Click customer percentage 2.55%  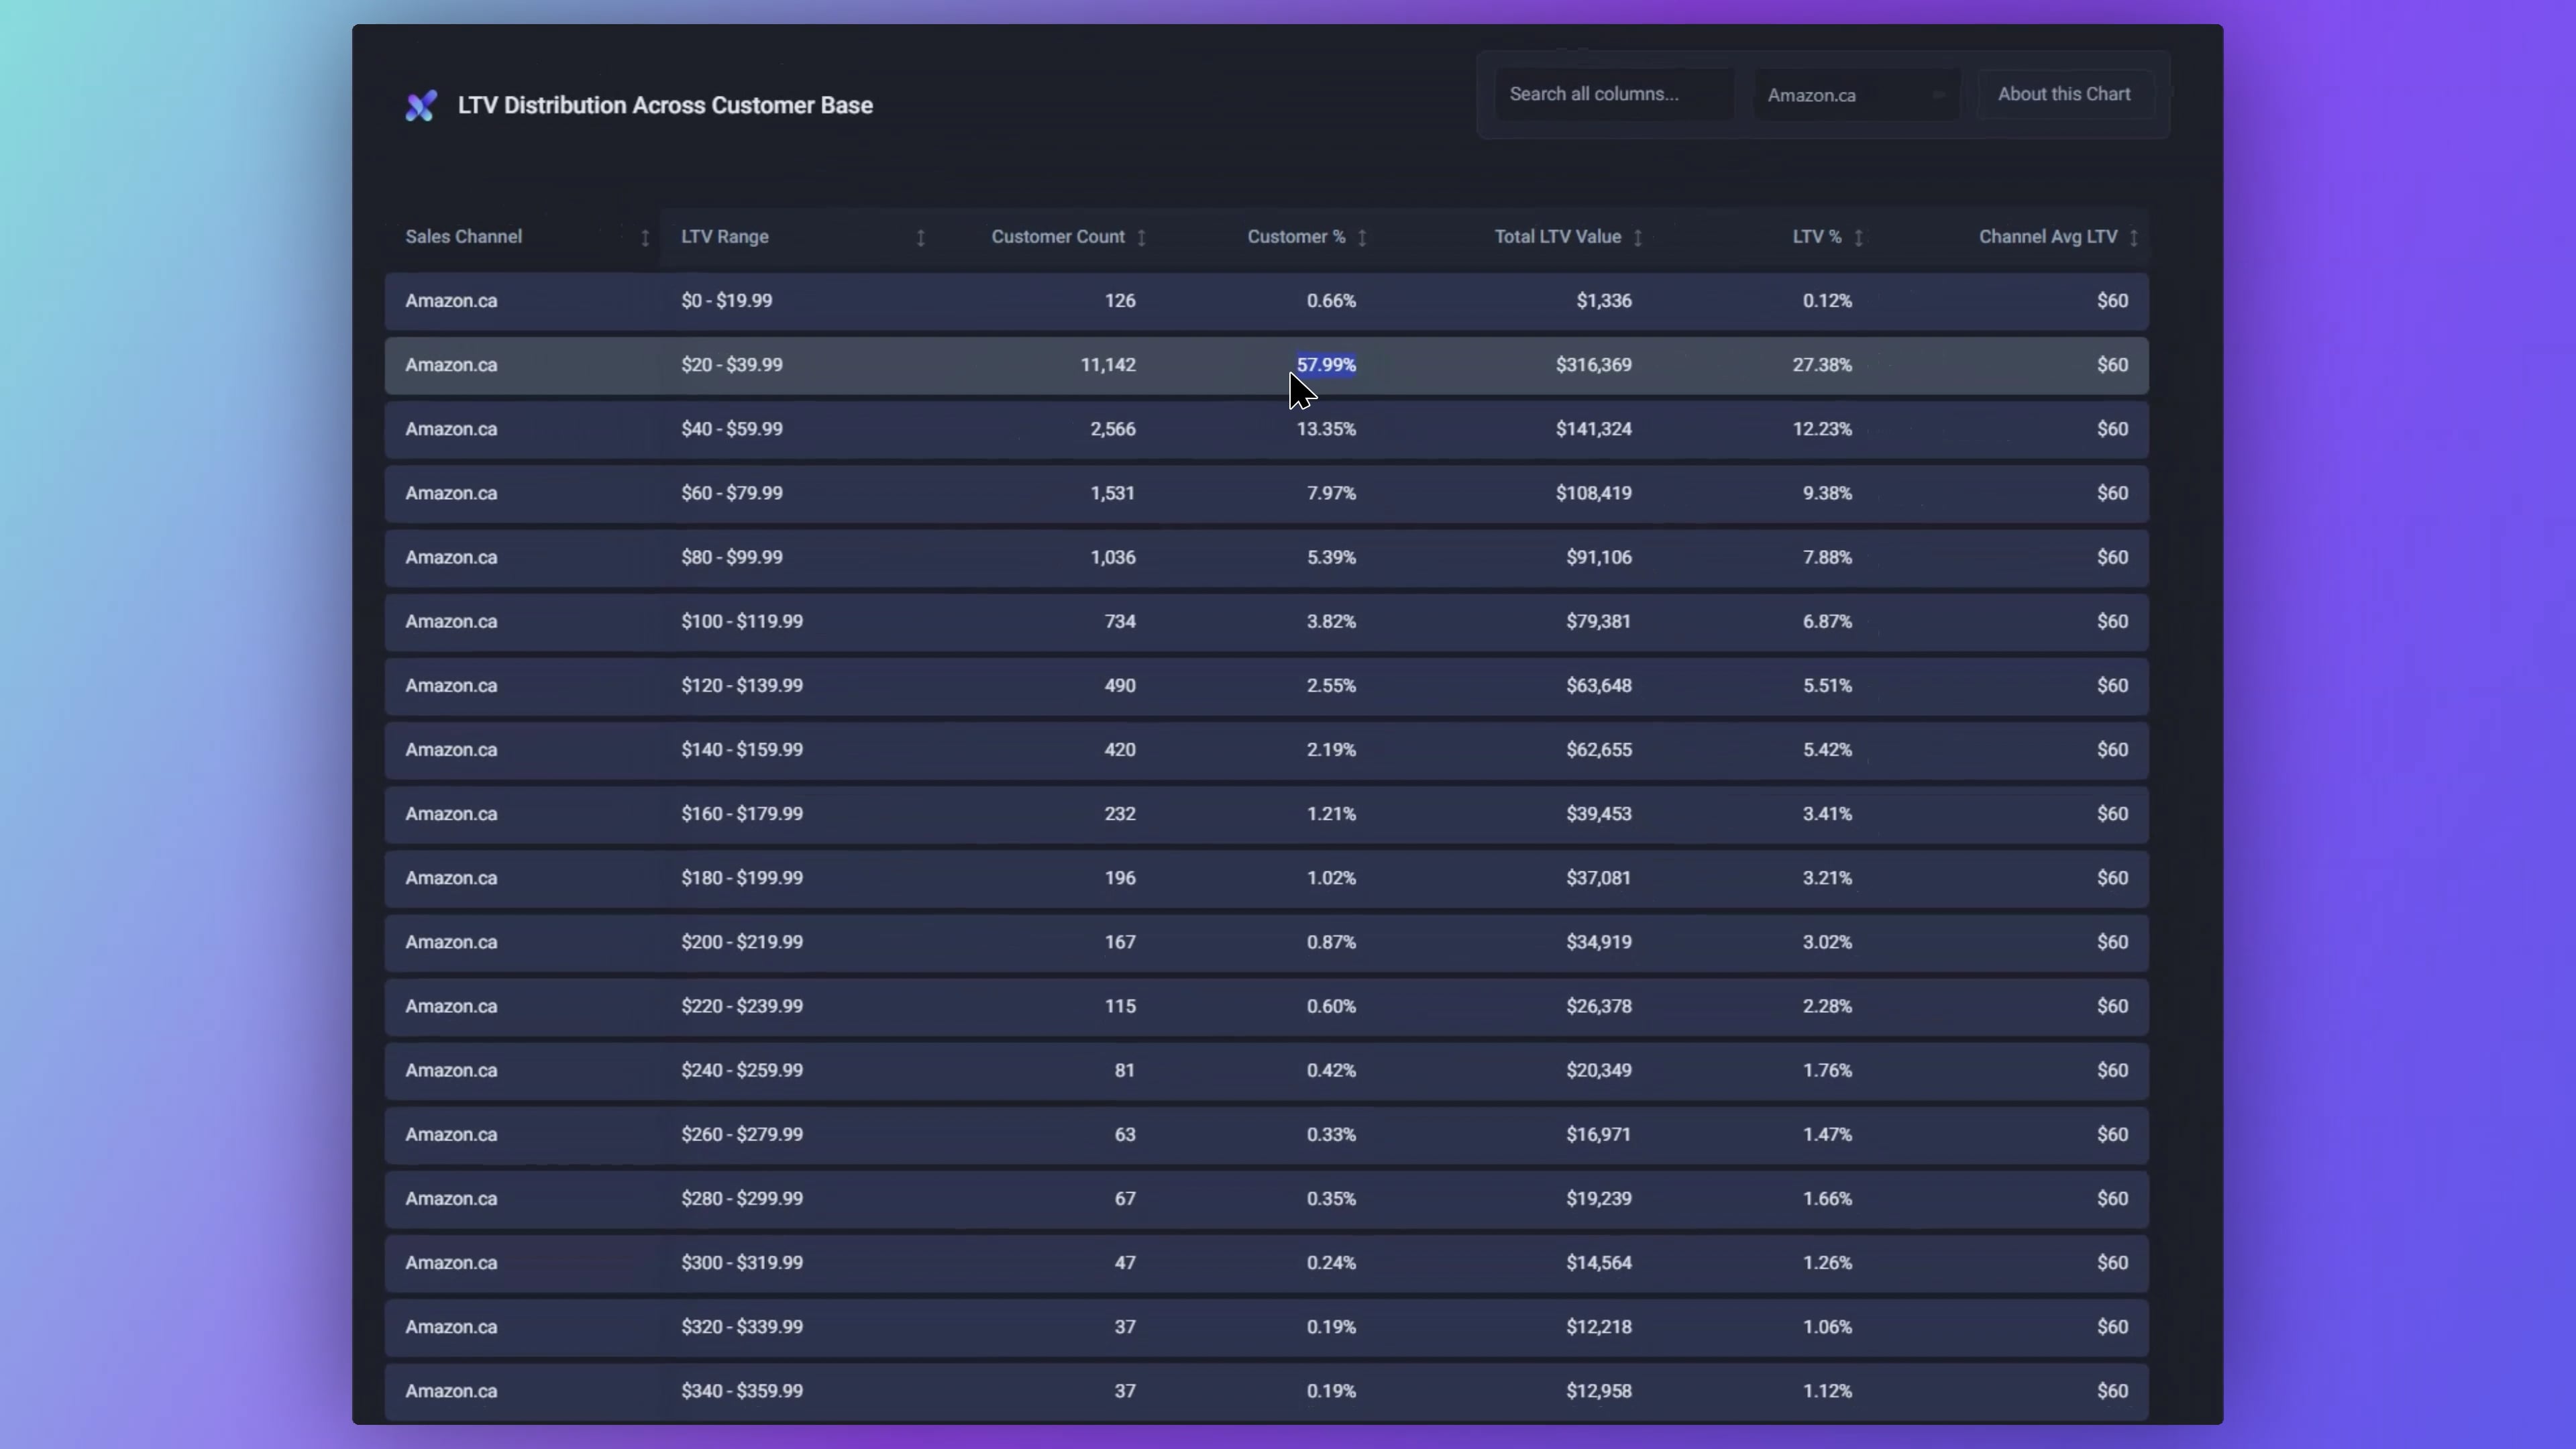click(x=1331, y=685)
